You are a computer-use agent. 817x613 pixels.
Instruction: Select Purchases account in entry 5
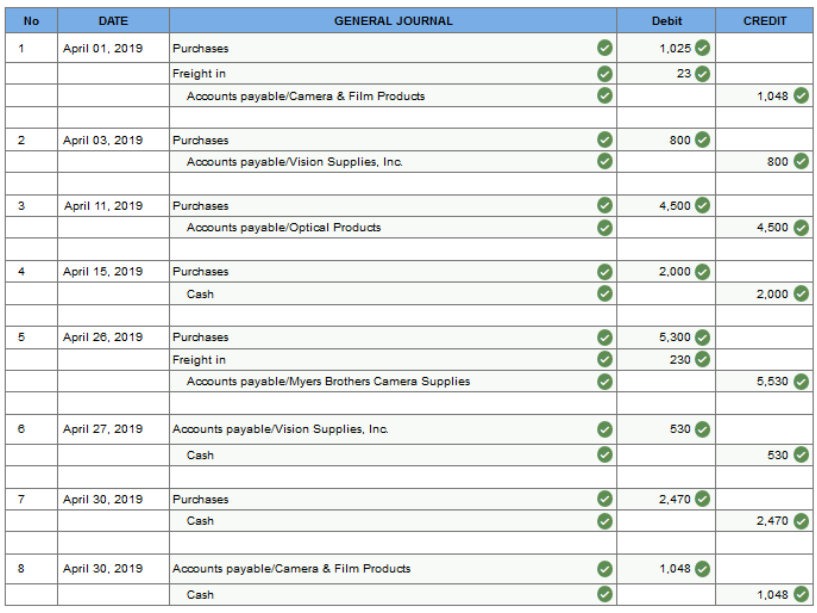tap(201, 337)
